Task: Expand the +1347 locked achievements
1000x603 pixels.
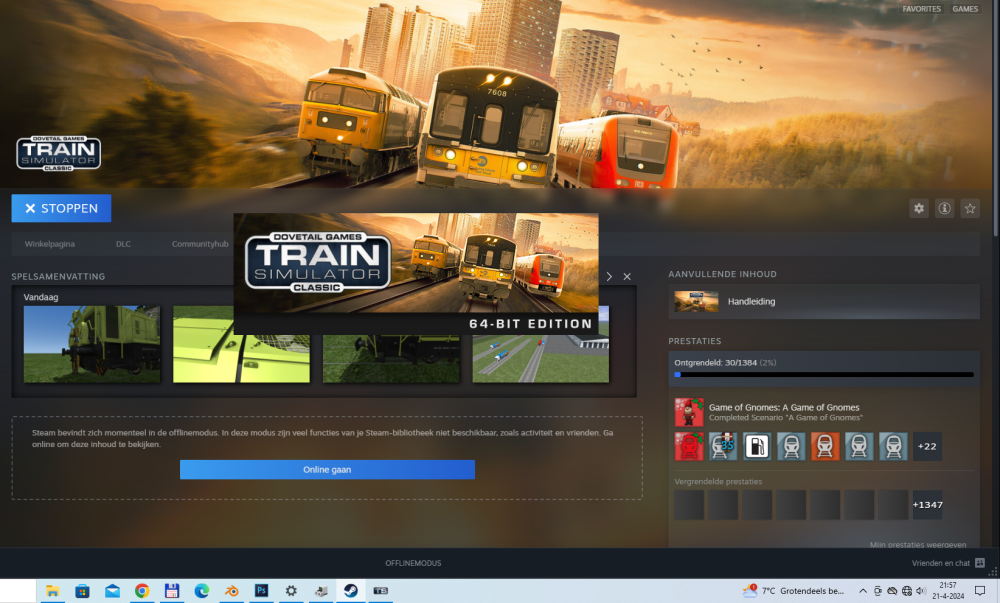Action: point(927,505)
